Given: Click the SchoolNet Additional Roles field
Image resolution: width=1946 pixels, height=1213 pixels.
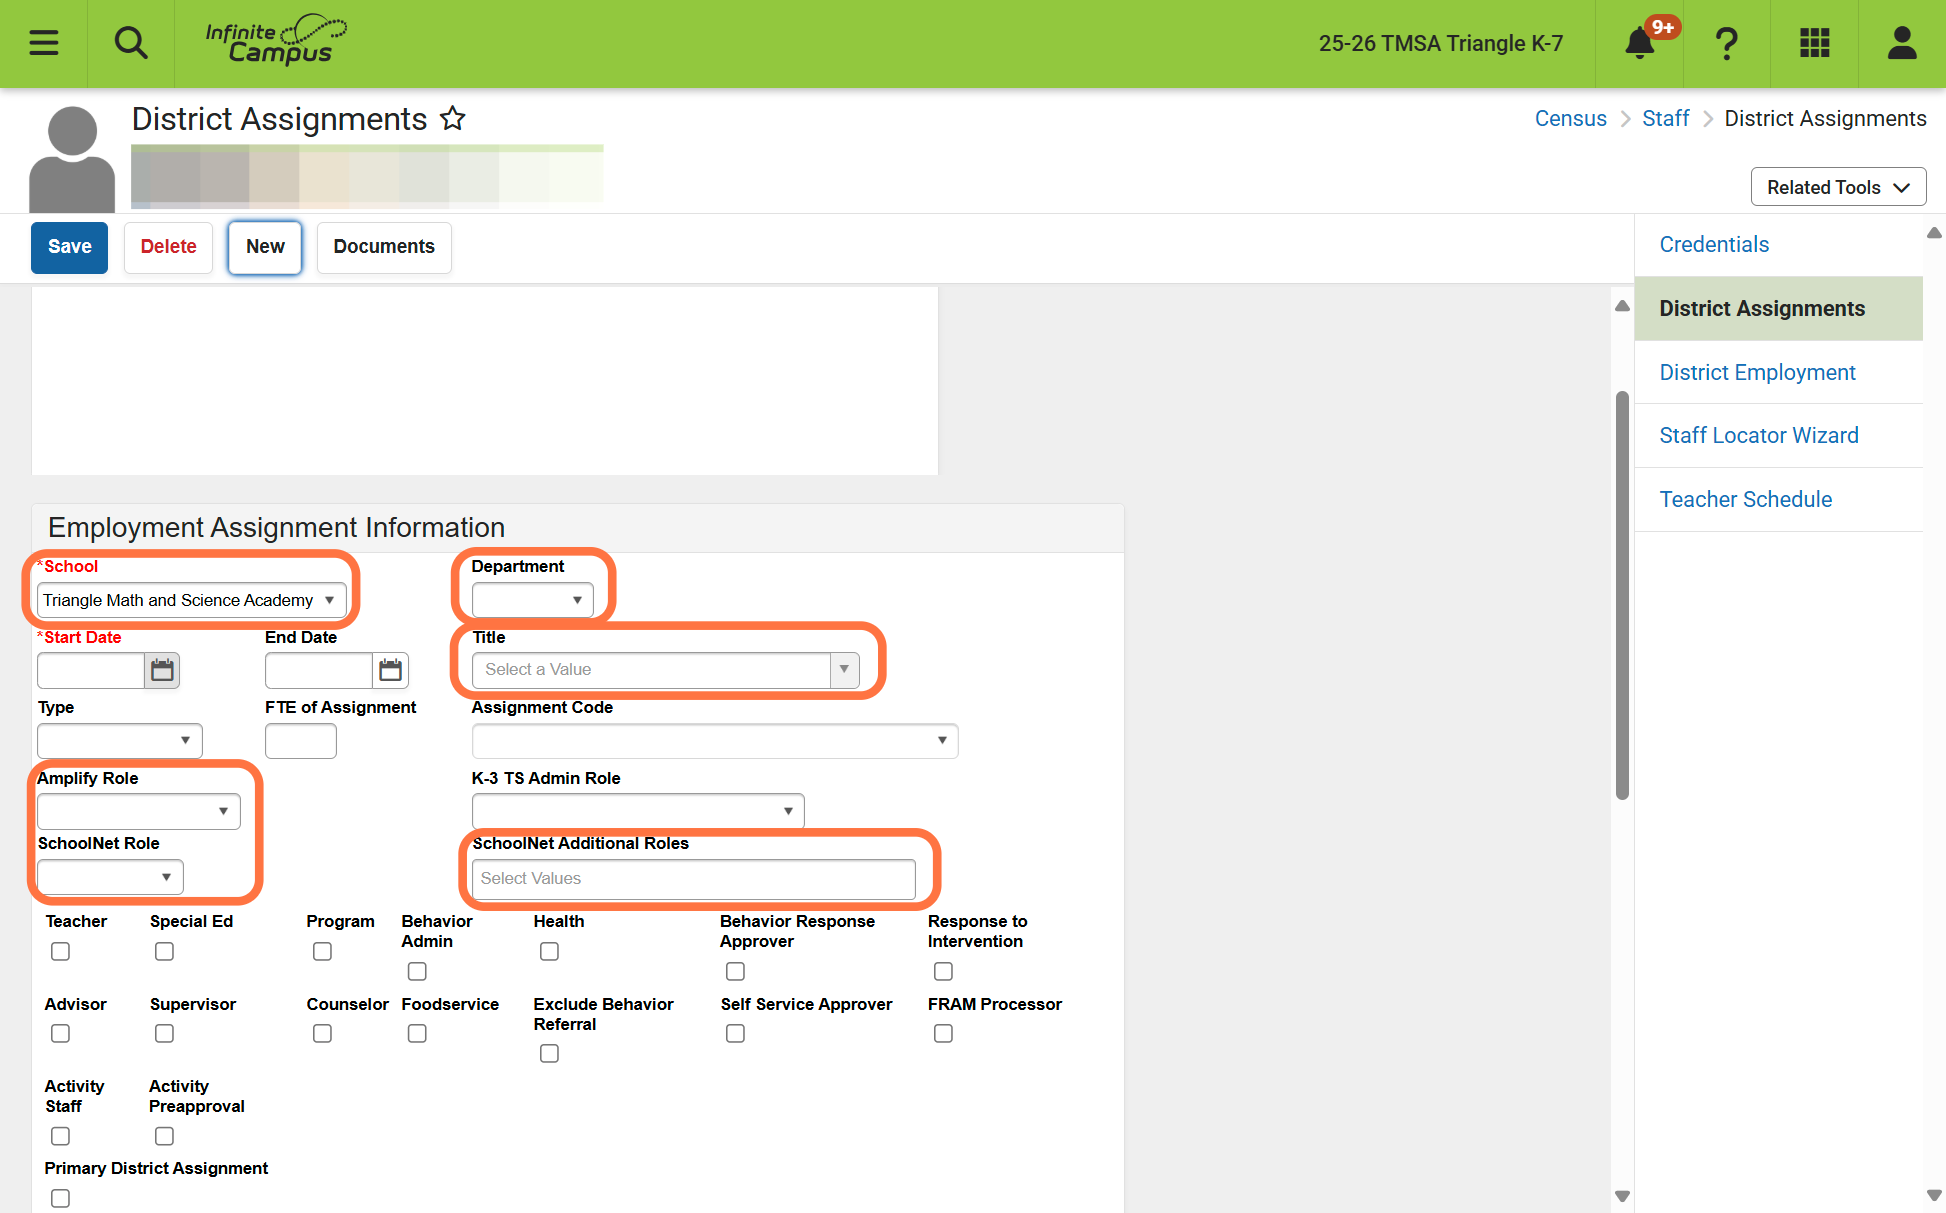Looking at the screenshot, I should click(x=693, y=878).
